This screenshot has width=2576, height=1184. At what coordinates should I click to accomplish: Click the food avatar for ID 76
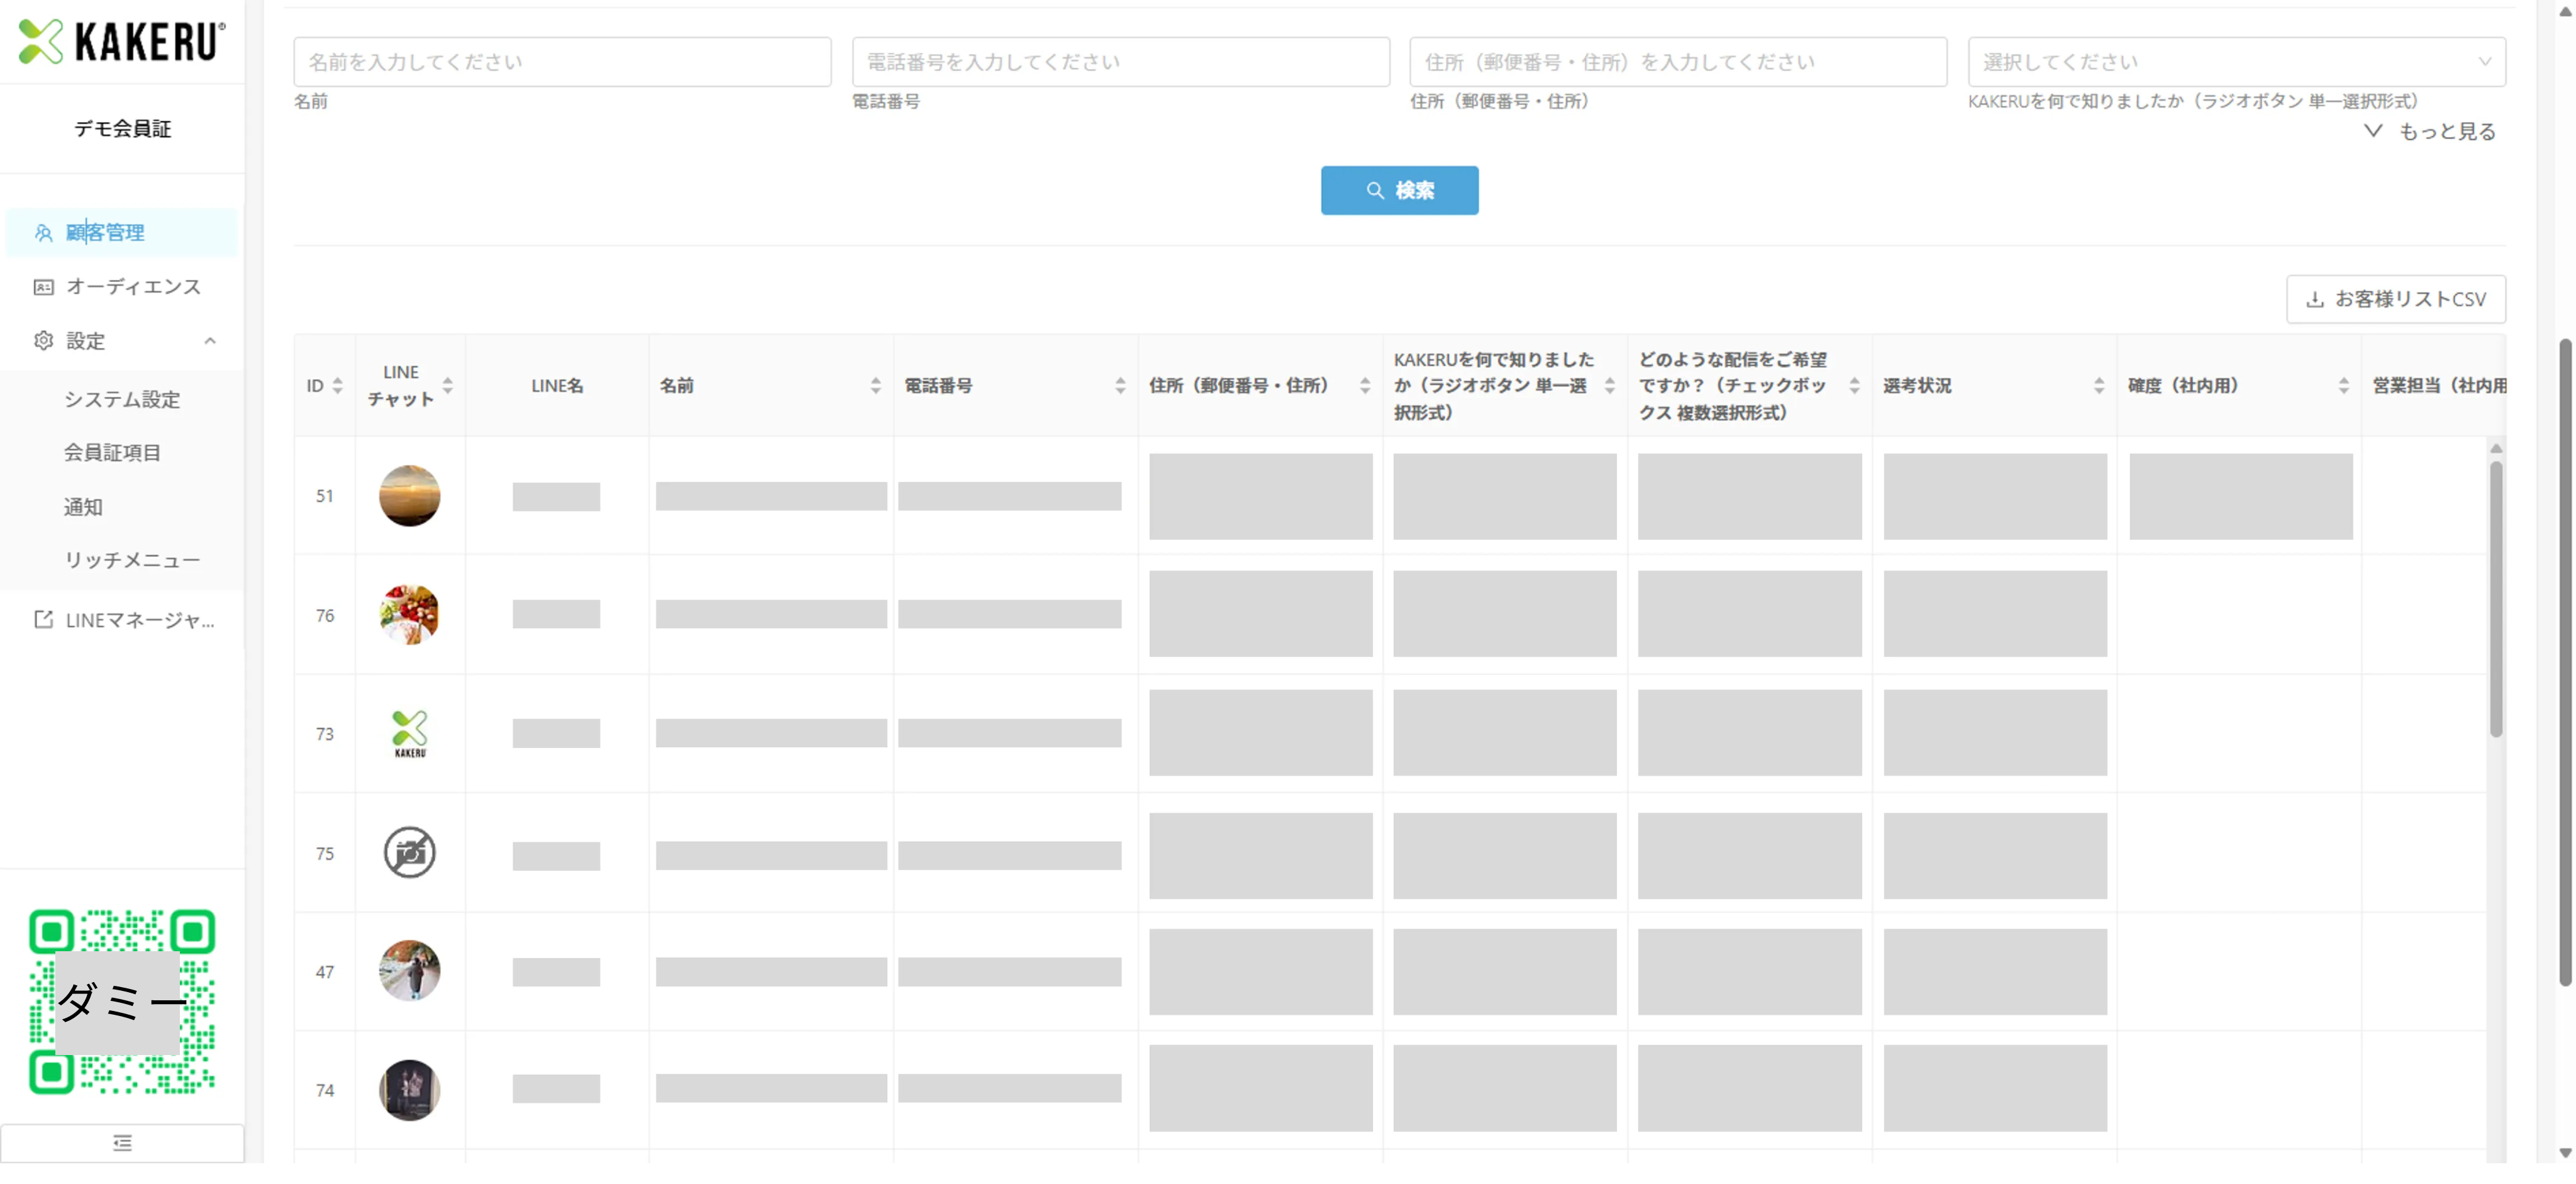[x=409, y=615]
